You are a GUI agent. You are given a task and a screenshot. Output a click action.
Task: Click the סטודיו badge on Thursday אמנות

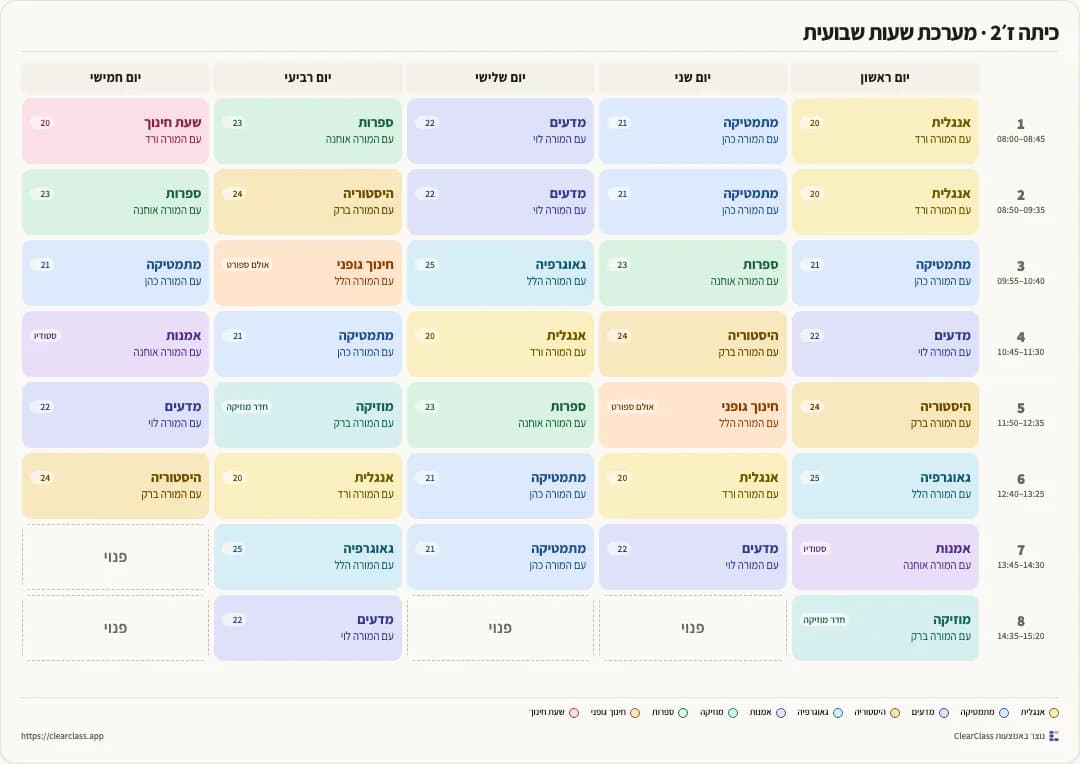(x=45, y=336)
